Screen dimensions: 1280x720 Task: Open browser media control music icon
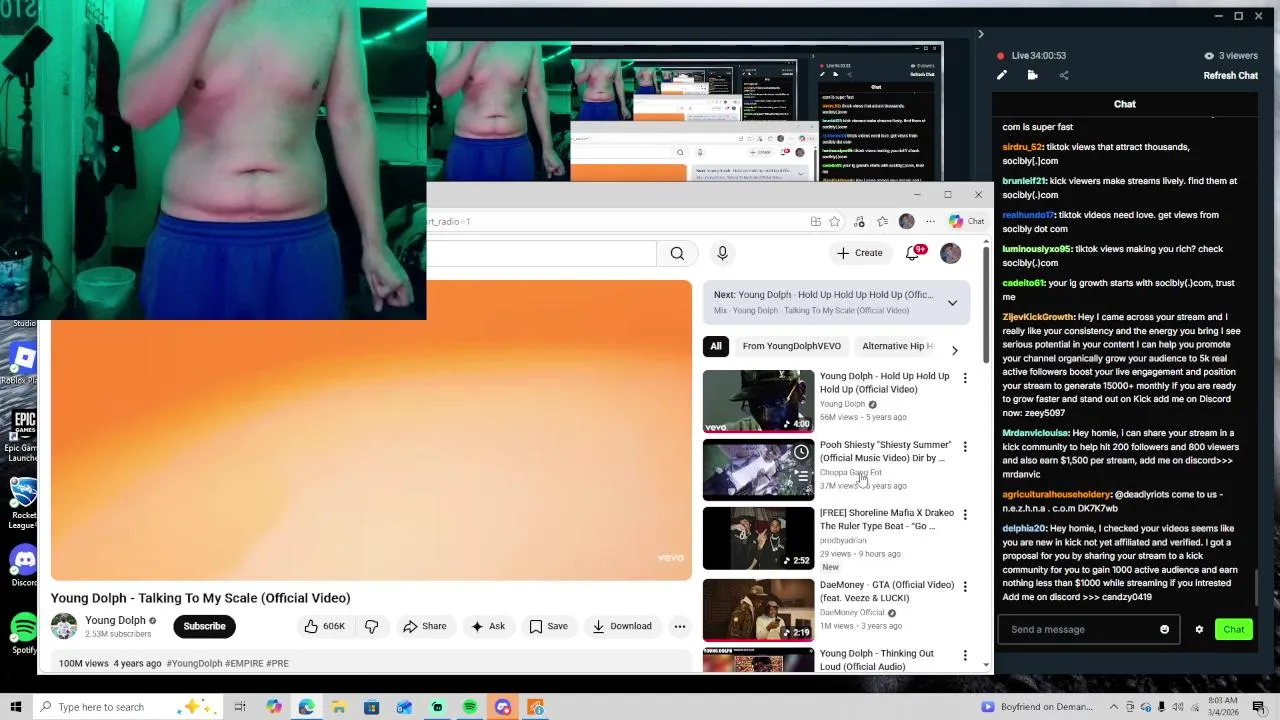coord(859,221)
